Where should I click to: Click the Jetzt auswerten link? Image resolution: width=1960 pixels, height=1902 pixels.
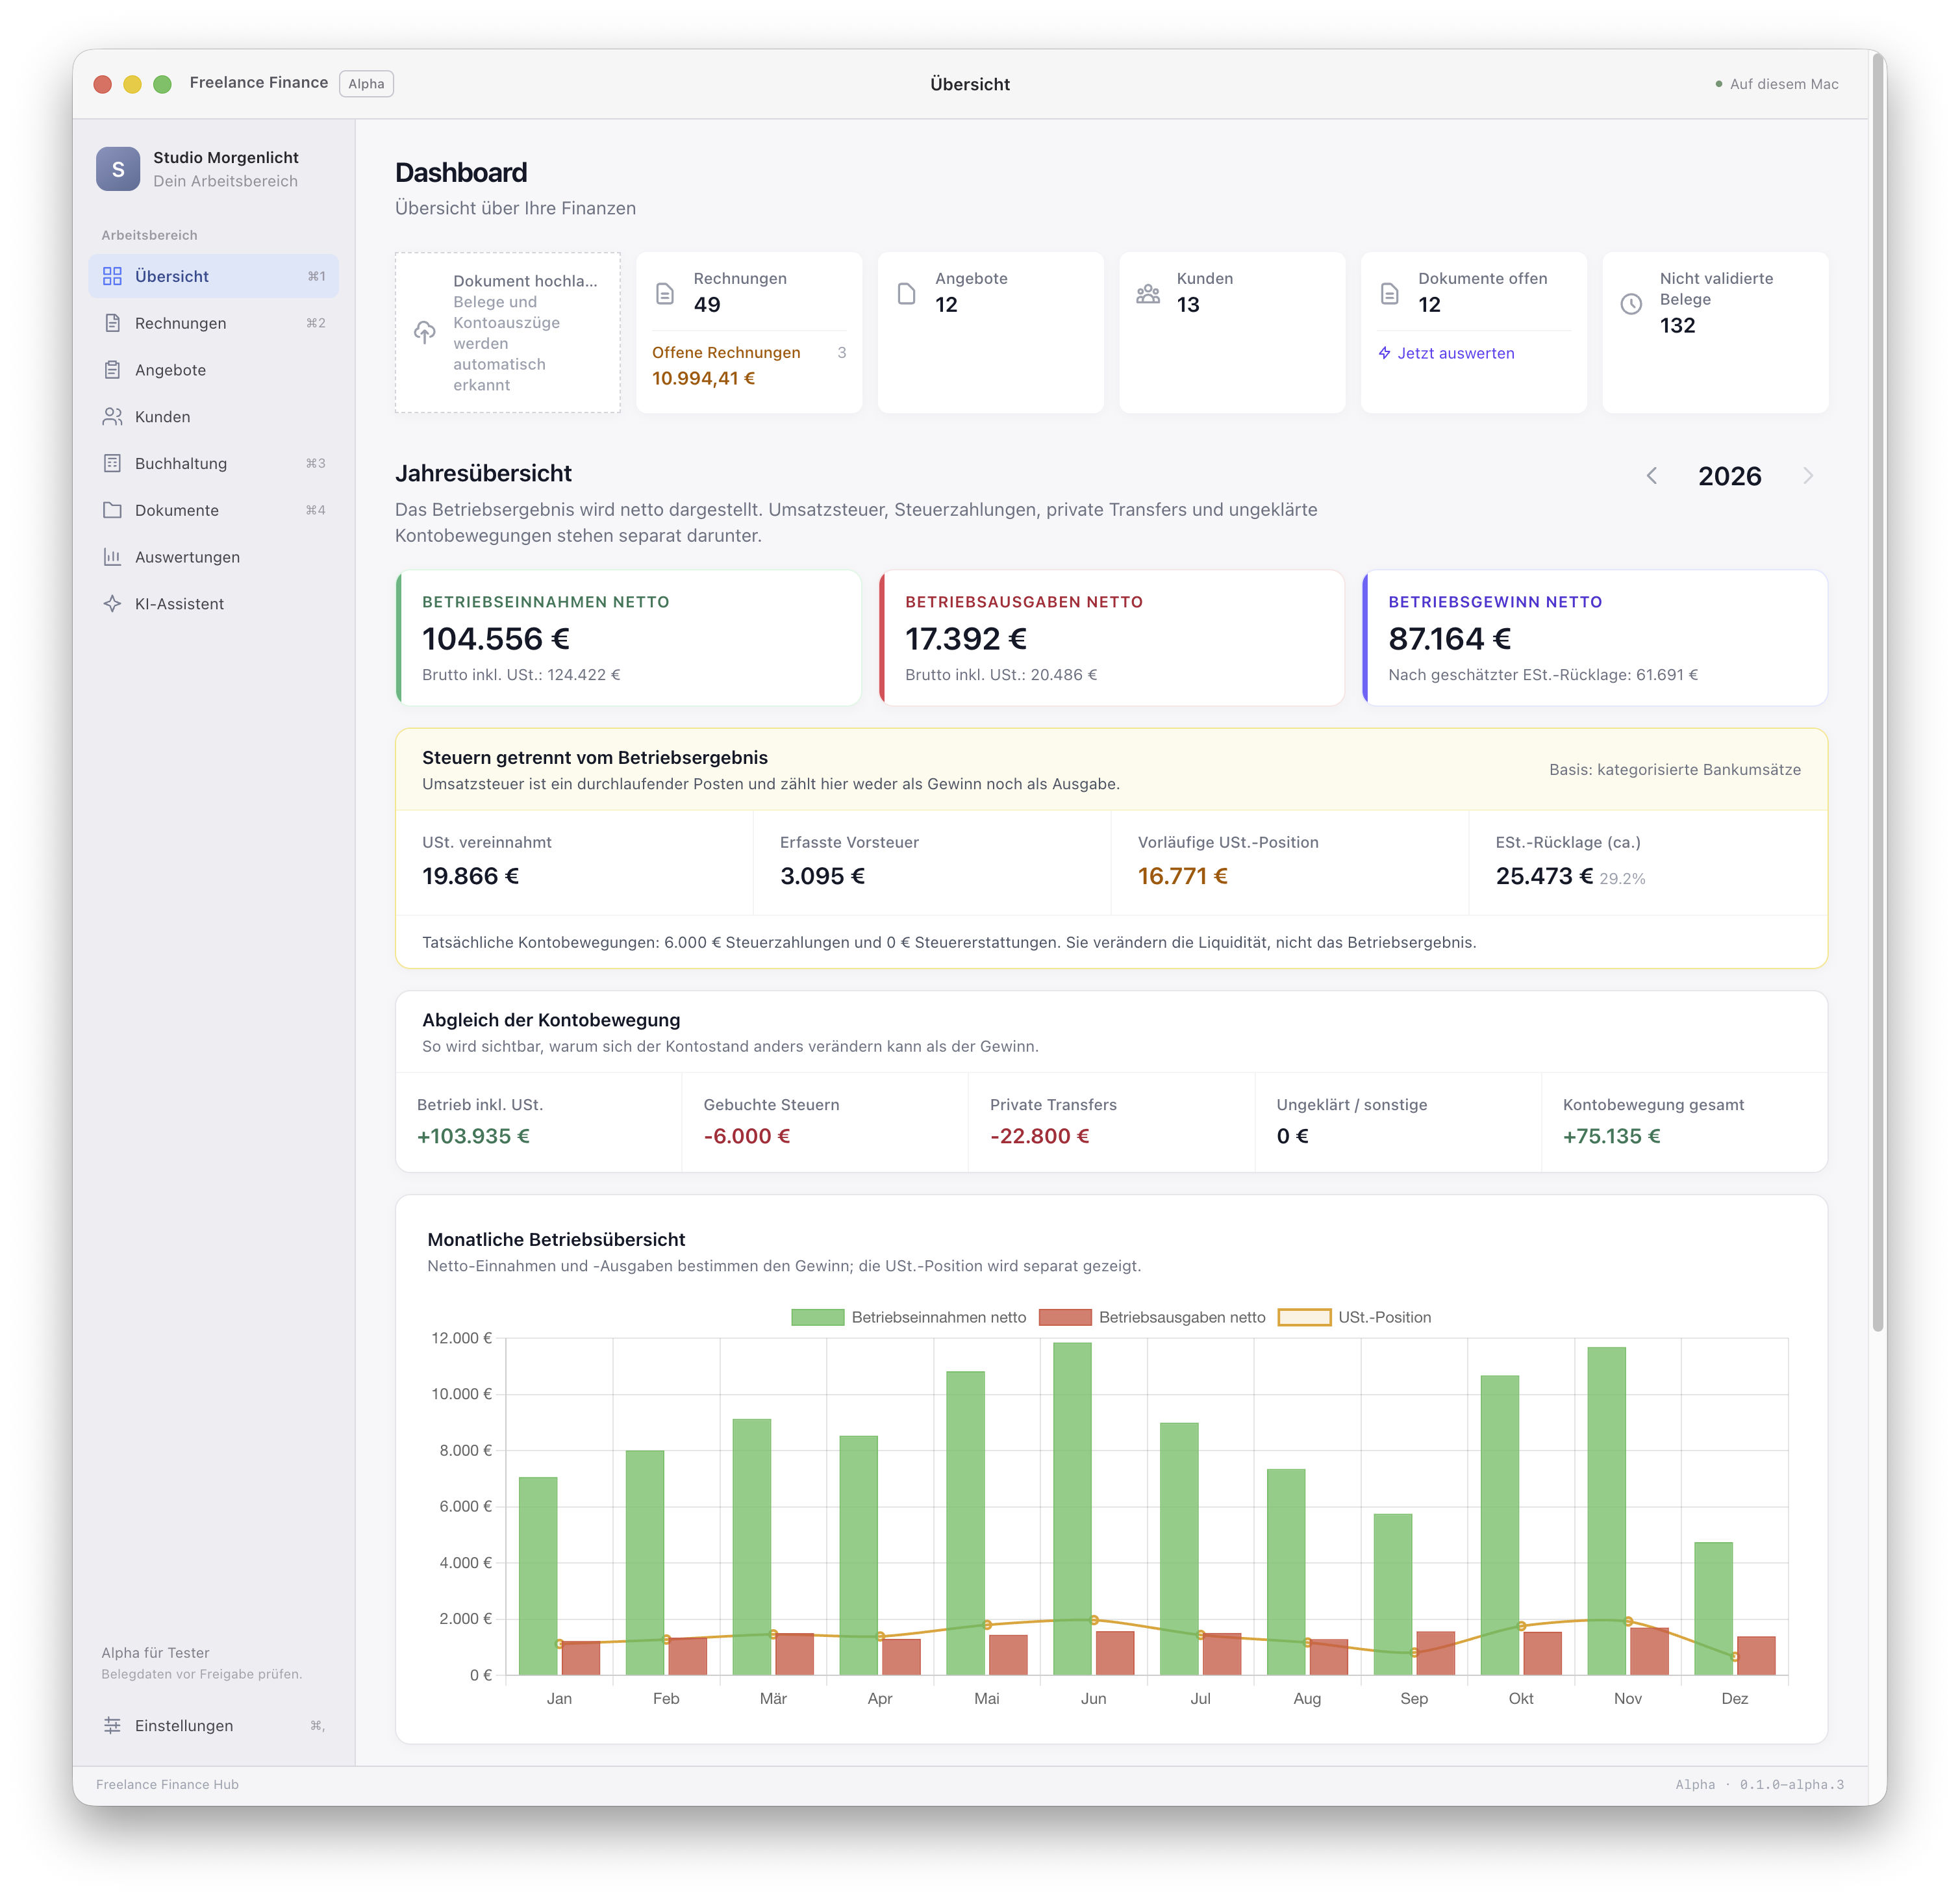point(1446,353)
